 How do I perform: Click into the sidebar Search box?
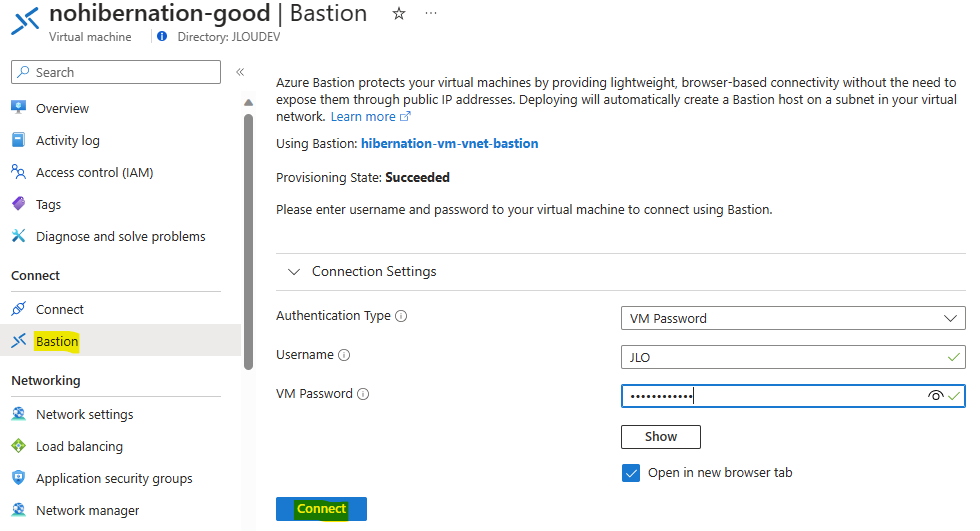pyautogui.click(x=116, y=72)
